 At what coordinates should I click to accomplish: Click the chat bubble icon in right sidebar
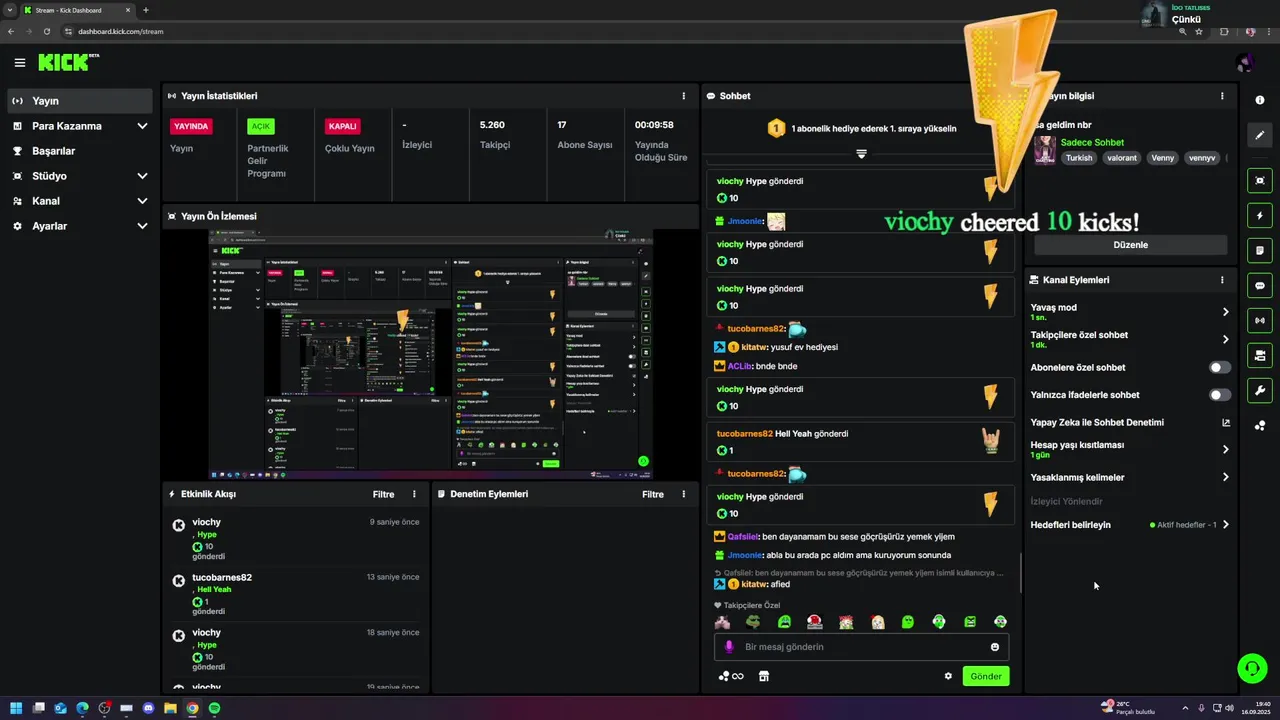(x=1259, y=285)
